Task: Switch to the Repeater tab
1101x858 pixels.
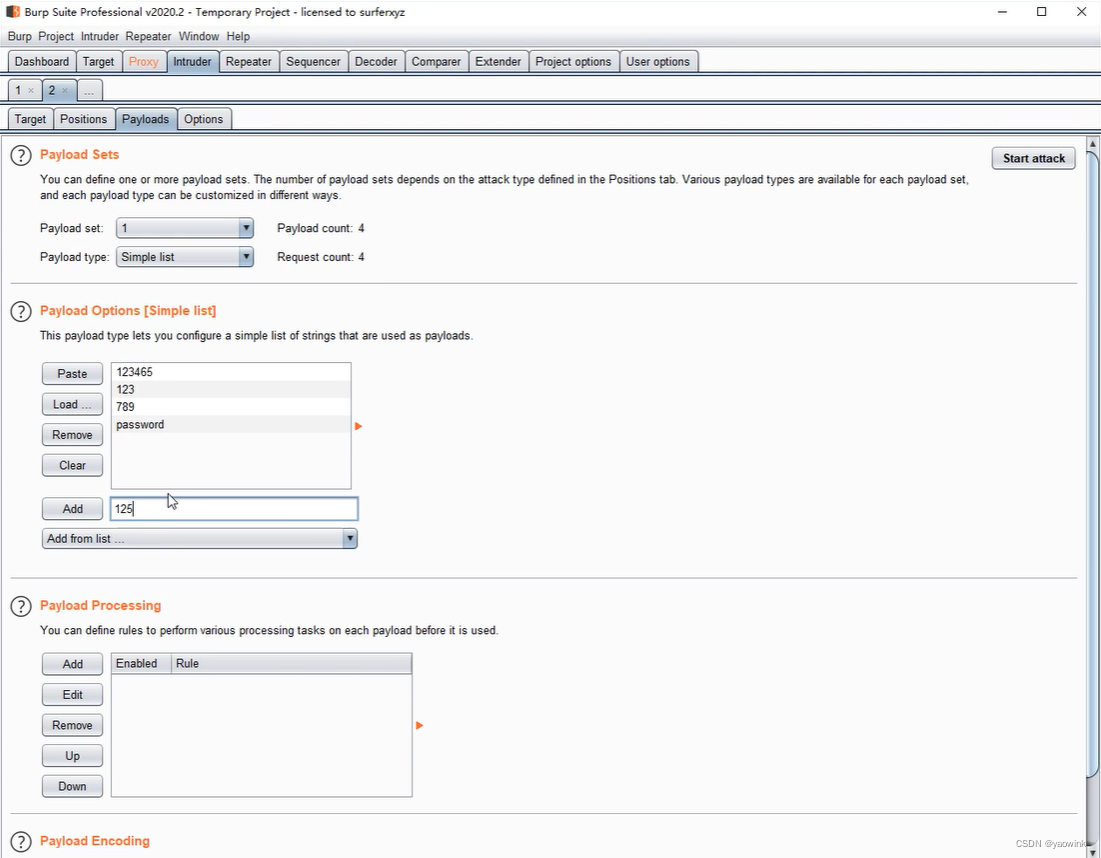Action: [x=249, y=62]
